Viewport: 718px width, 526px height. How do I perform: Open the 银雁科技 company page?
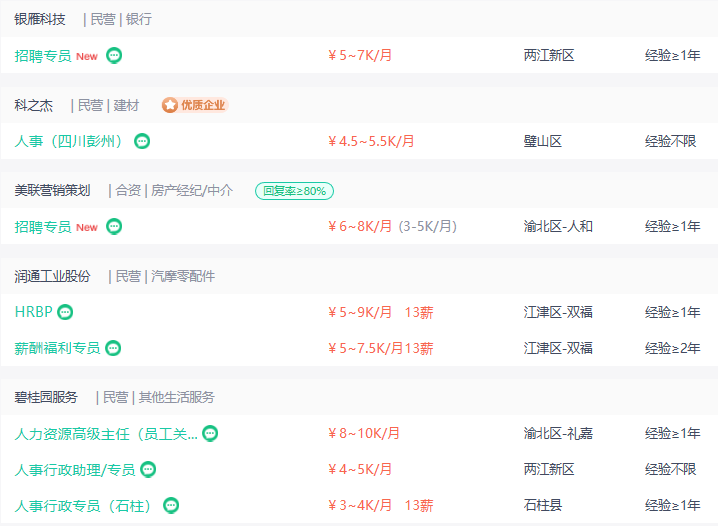tap(40, 19)
